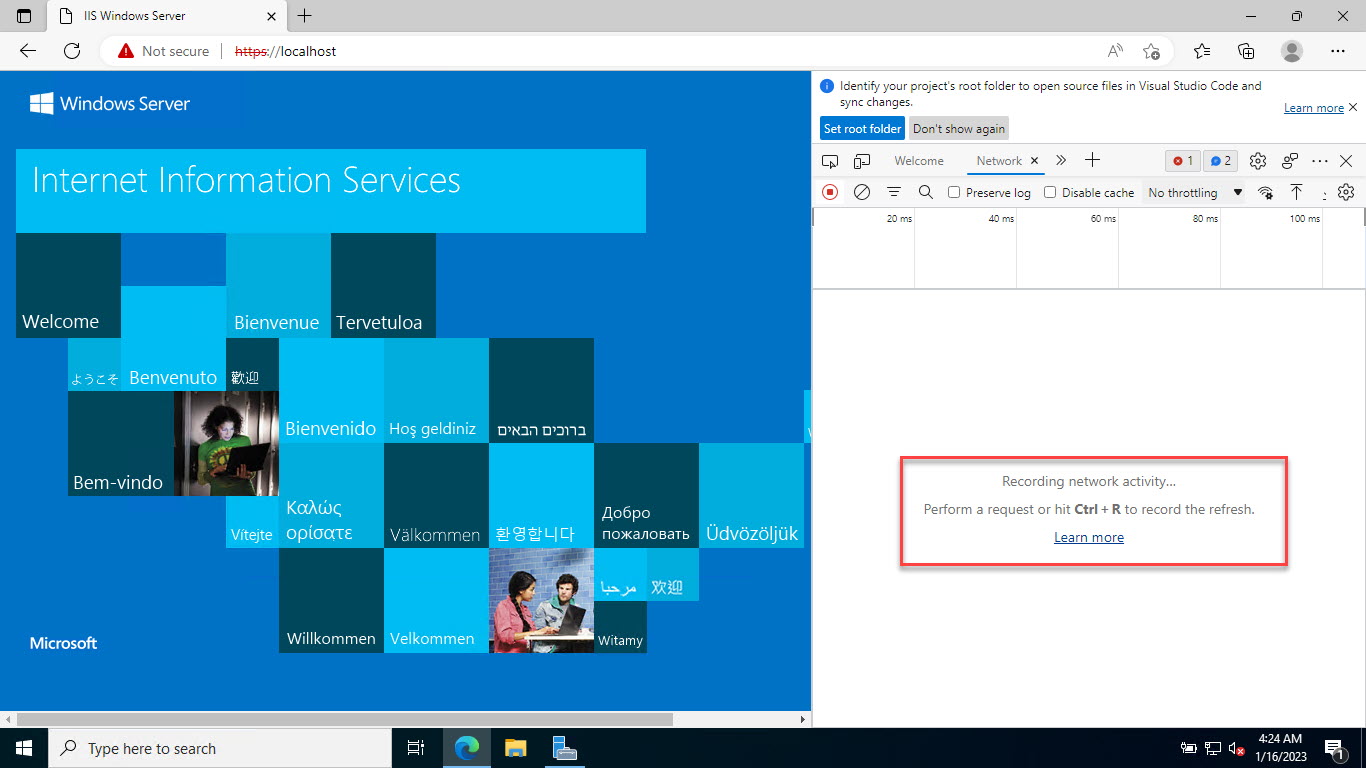1366x768 pixels.
Task: Click the Welcome tile
Action: pyautogui.click(x=68, y=285)
